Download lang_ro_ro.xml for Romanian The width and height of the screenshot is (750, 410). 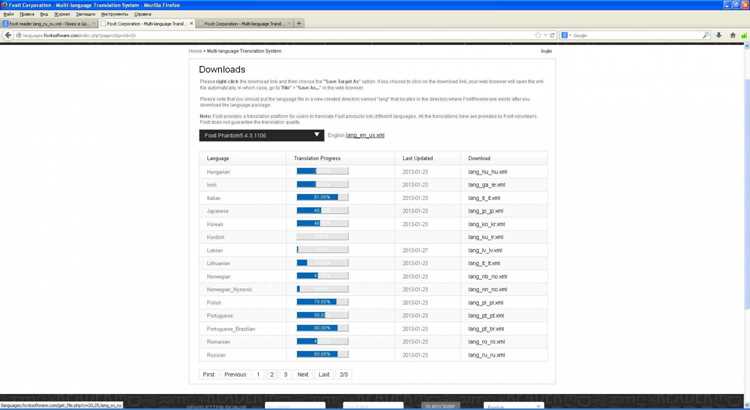486,342
